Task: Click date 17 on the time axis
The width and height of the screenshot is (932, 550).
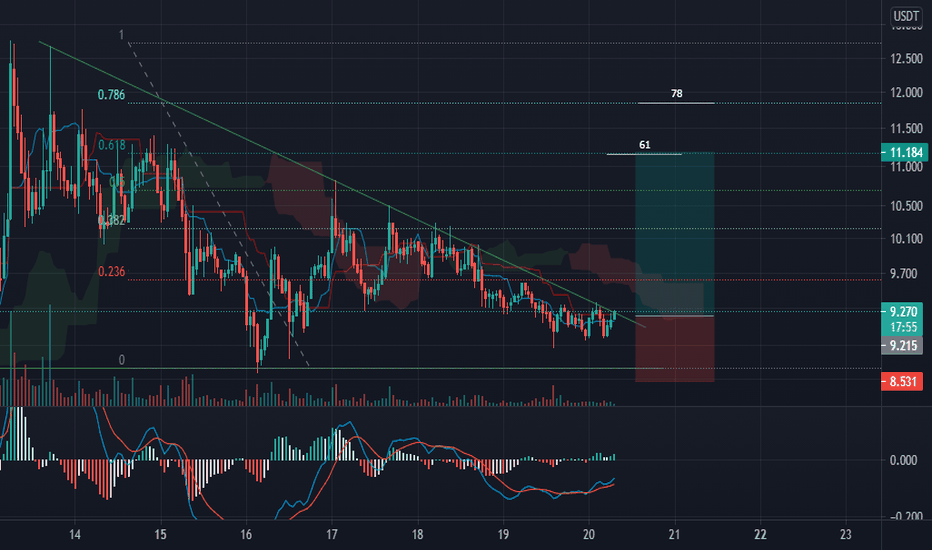Action: click(x=332, y=535)
